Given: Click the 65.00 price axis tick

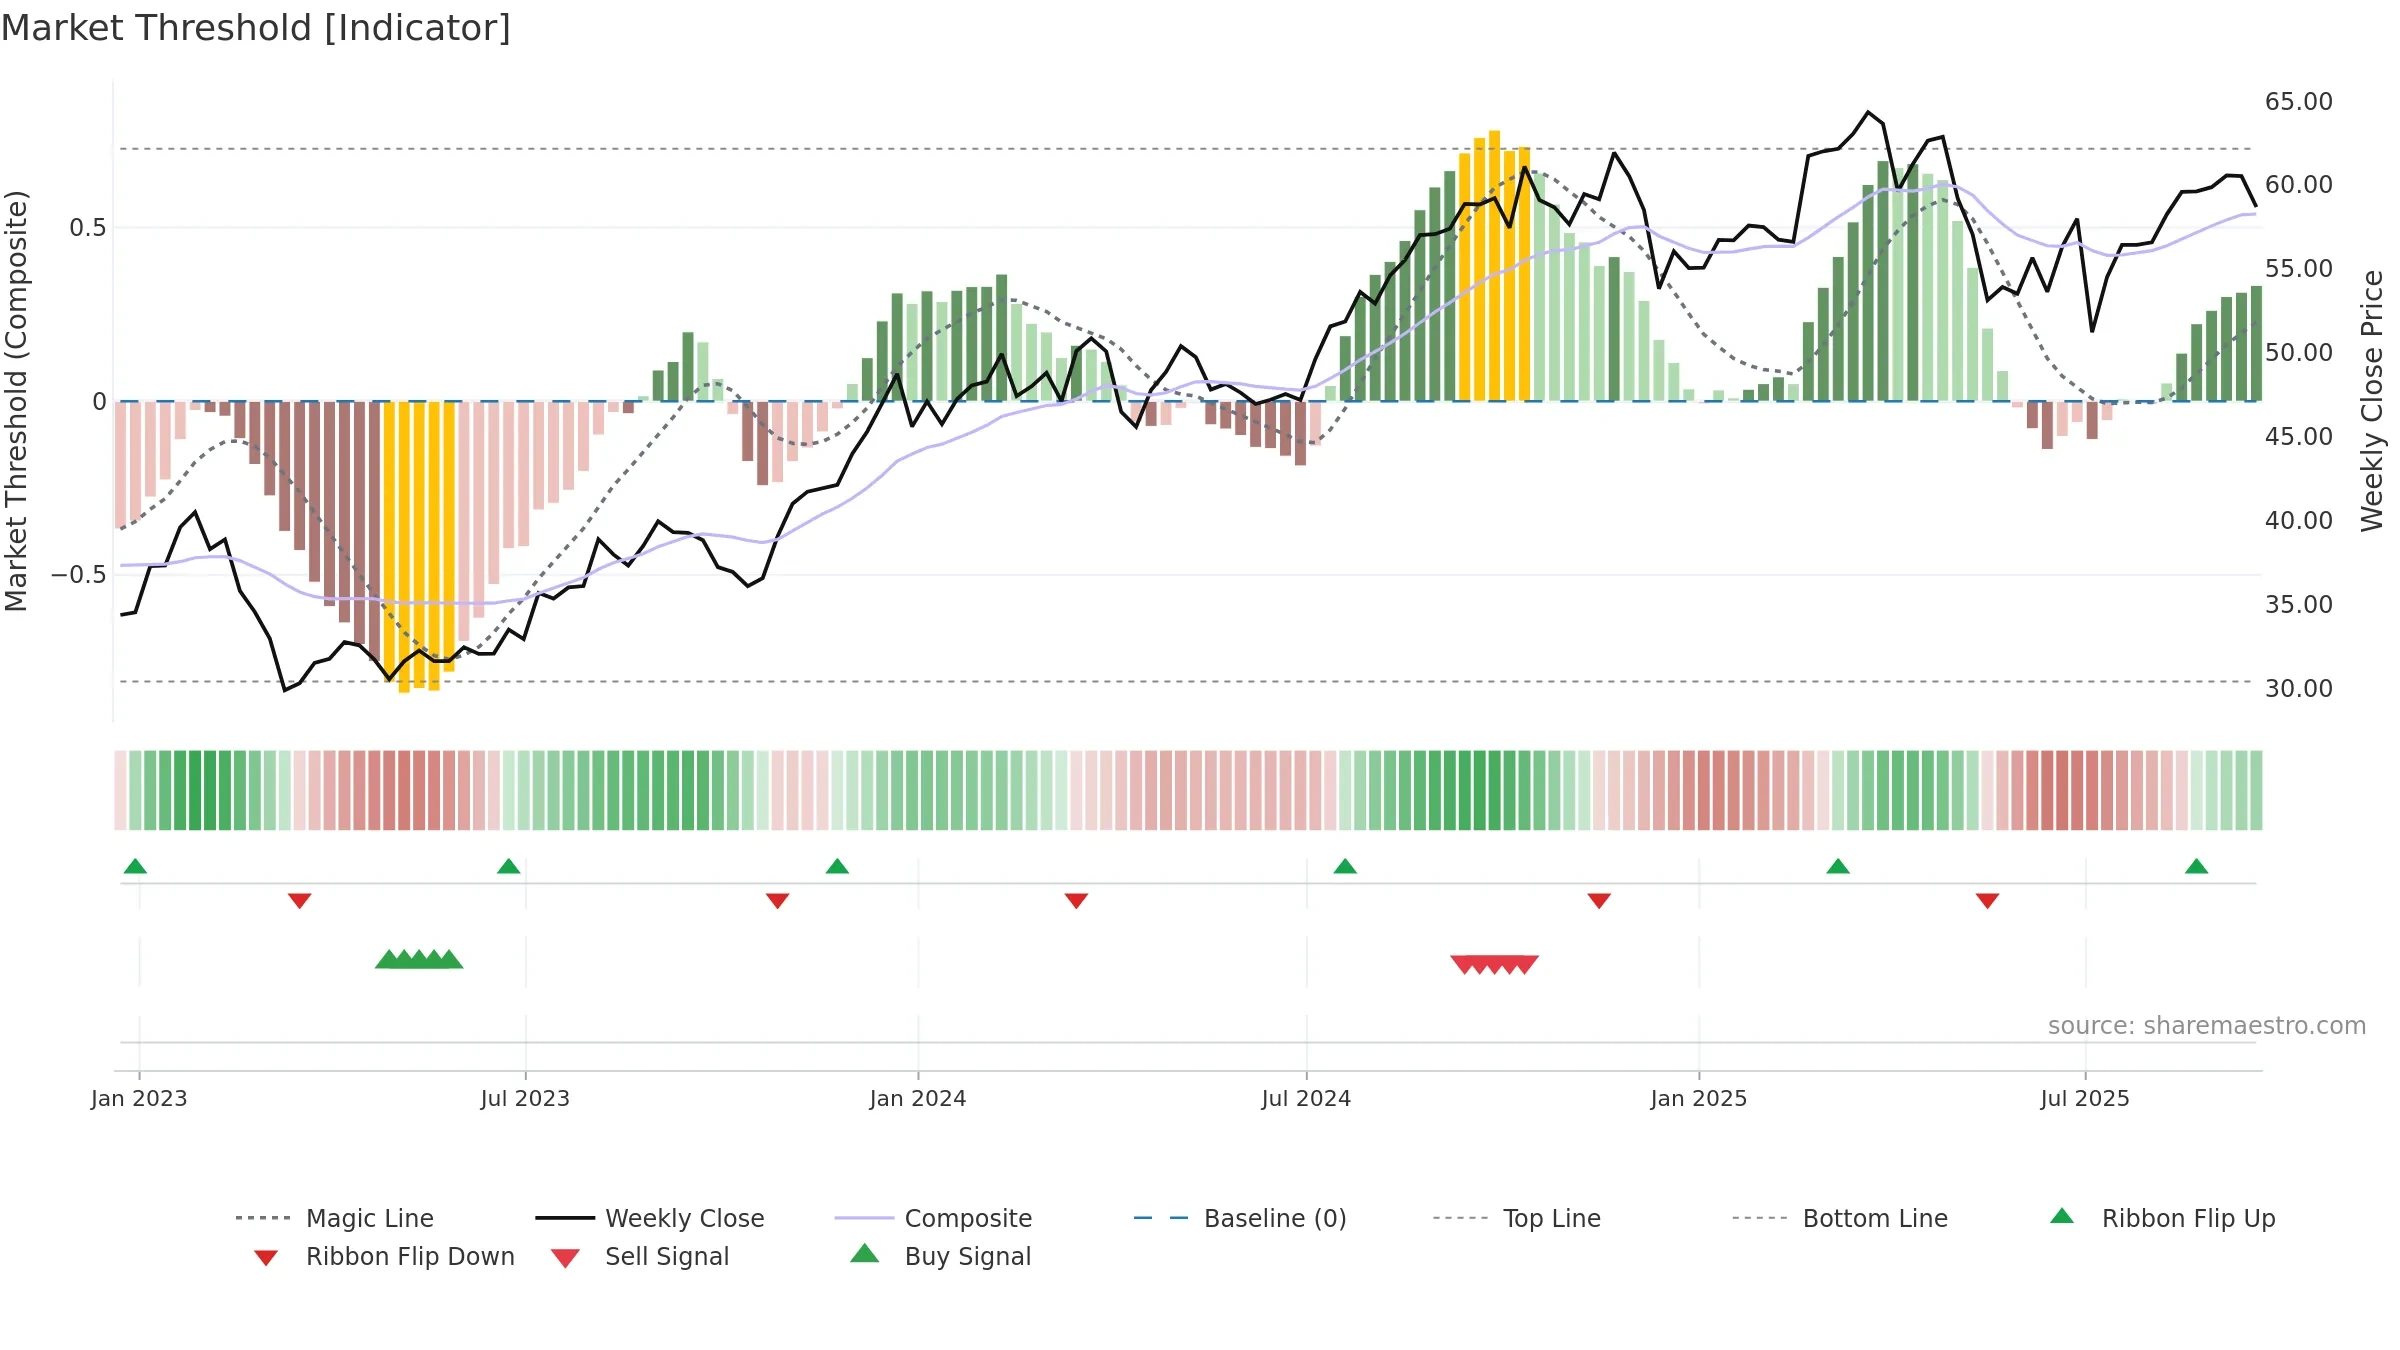Looking at the screenshot, I should click(x=2298, y=101).
